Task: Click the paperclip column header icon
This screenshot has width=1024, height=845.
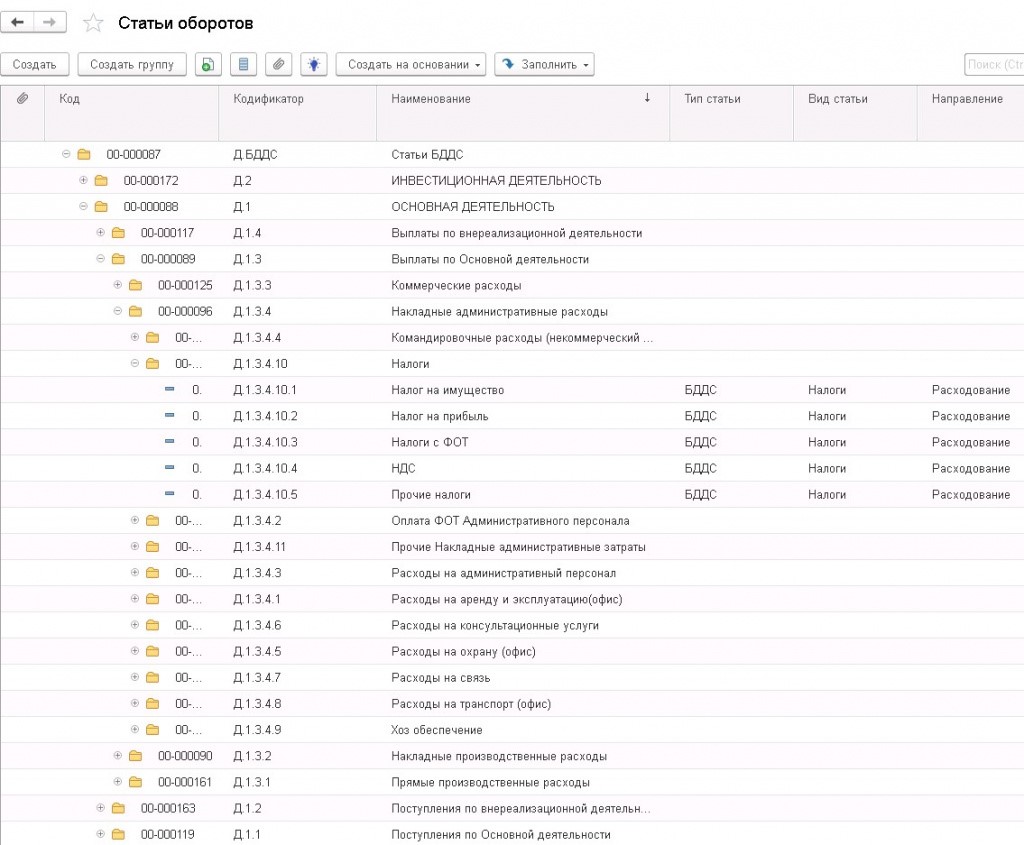Action: click(22, 99)
